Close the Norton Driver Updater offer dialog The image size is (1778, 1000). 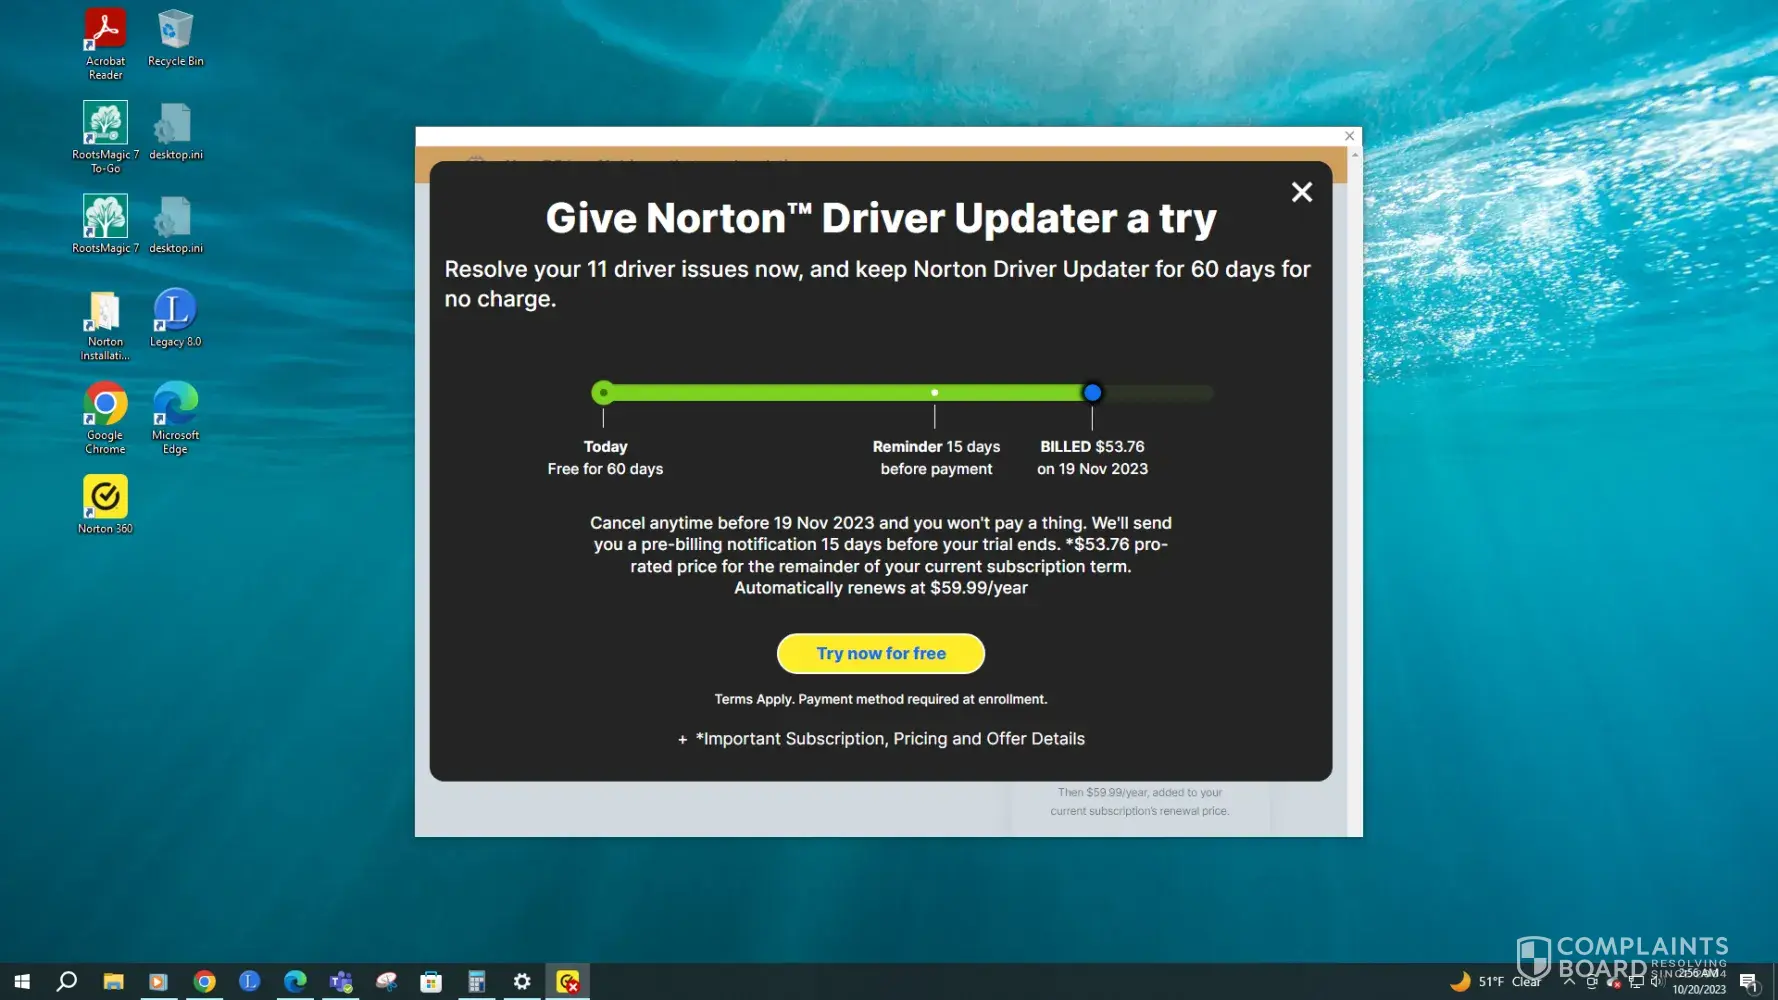[x=1301, y=192]
